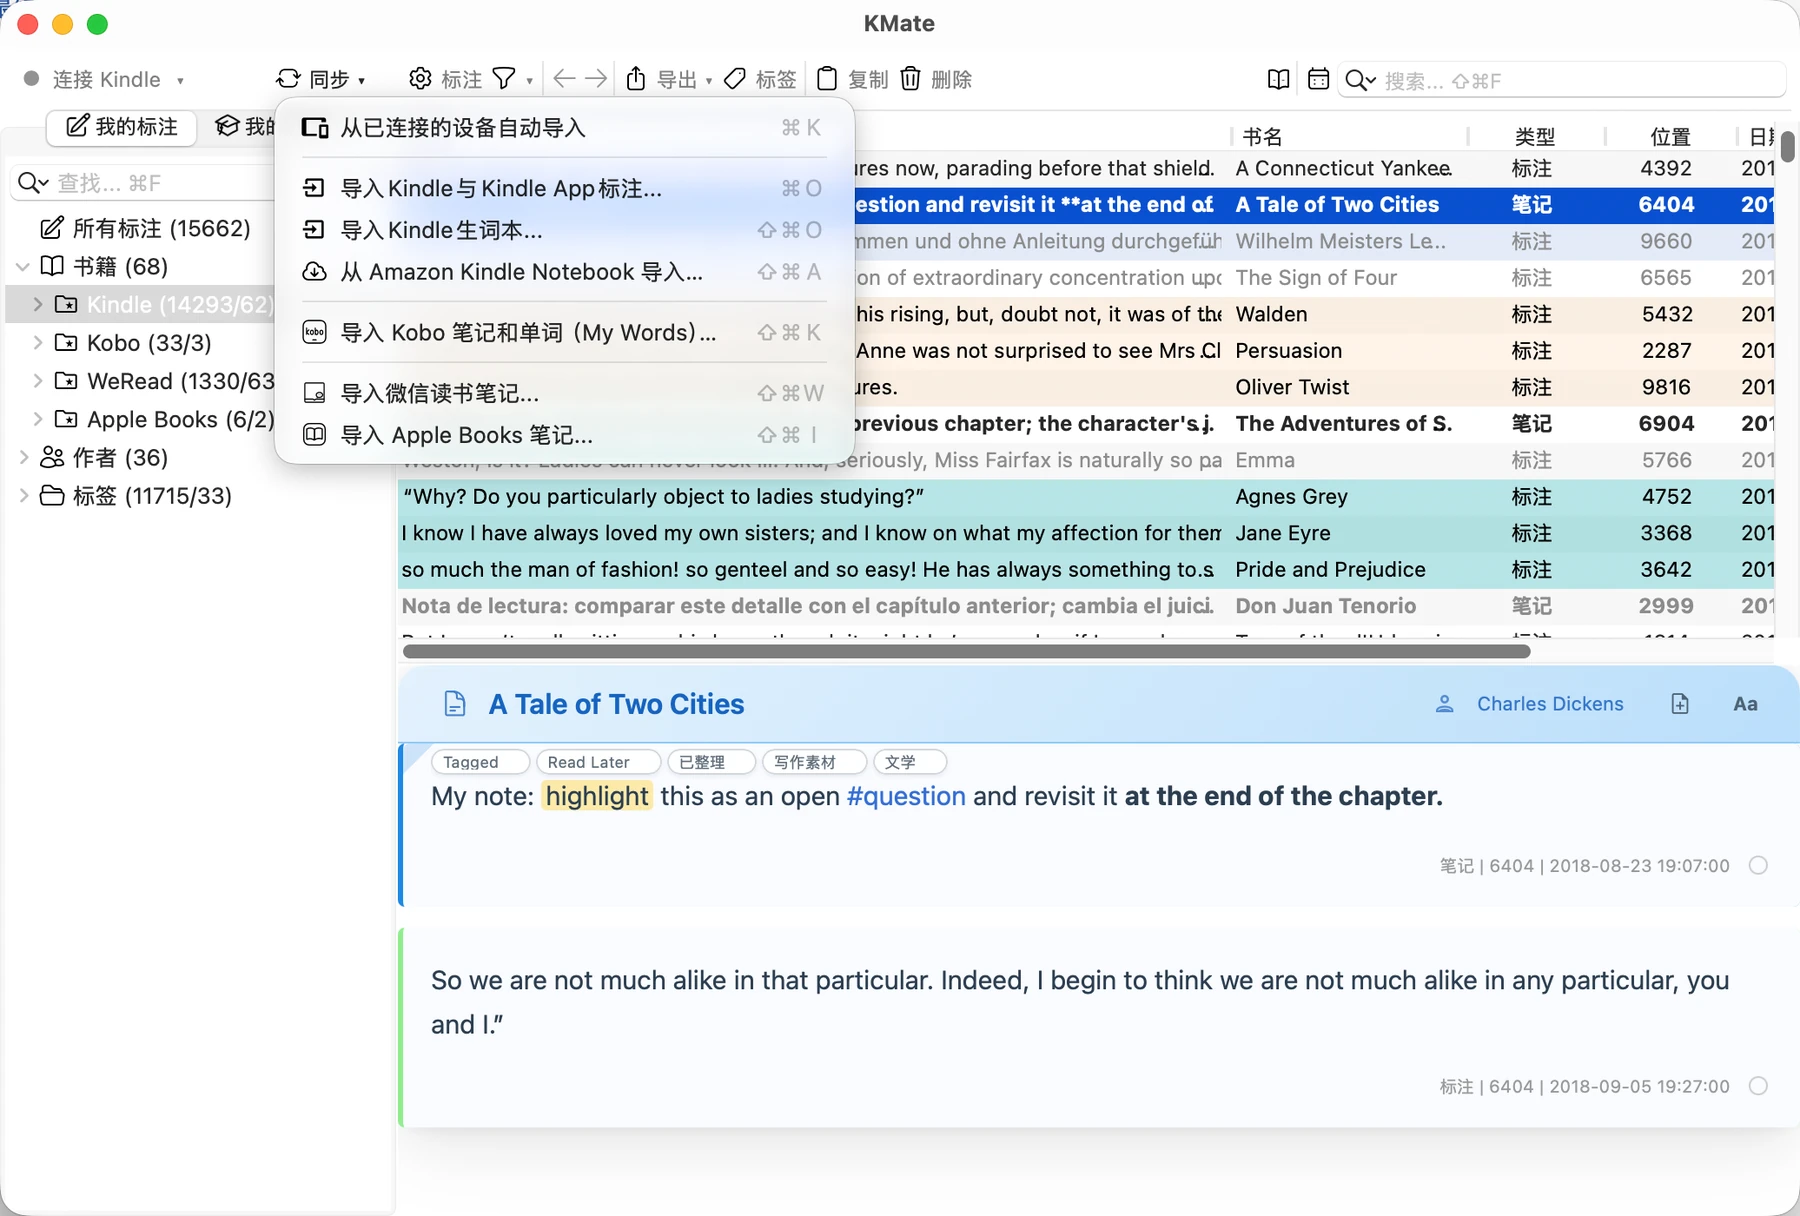Image resolution: width=1800 pixels, height=1216 pixels.
Task: Choose 从 Amazon Kindle Notebook 导入
Action: click(x=564, y=272)
